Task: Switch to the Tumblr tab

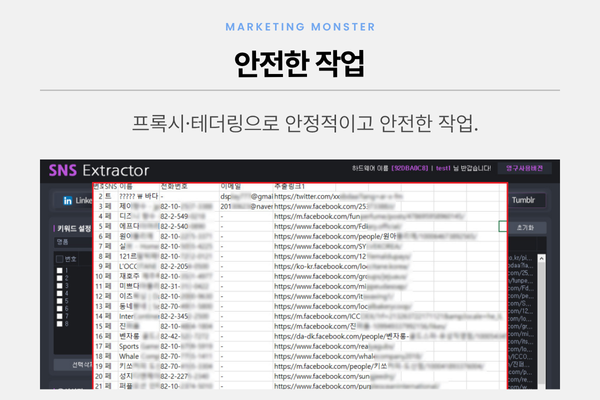Action: coord(526,200)
